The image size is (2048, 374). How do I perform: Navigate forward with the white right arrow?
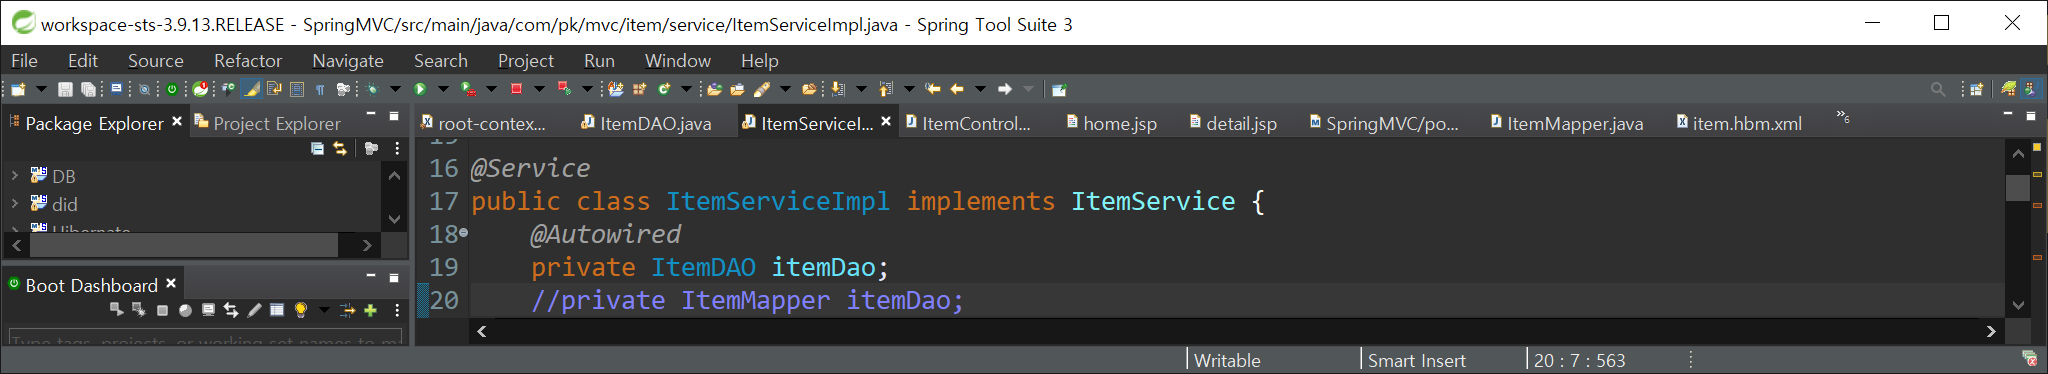[x=1004, y=89]
